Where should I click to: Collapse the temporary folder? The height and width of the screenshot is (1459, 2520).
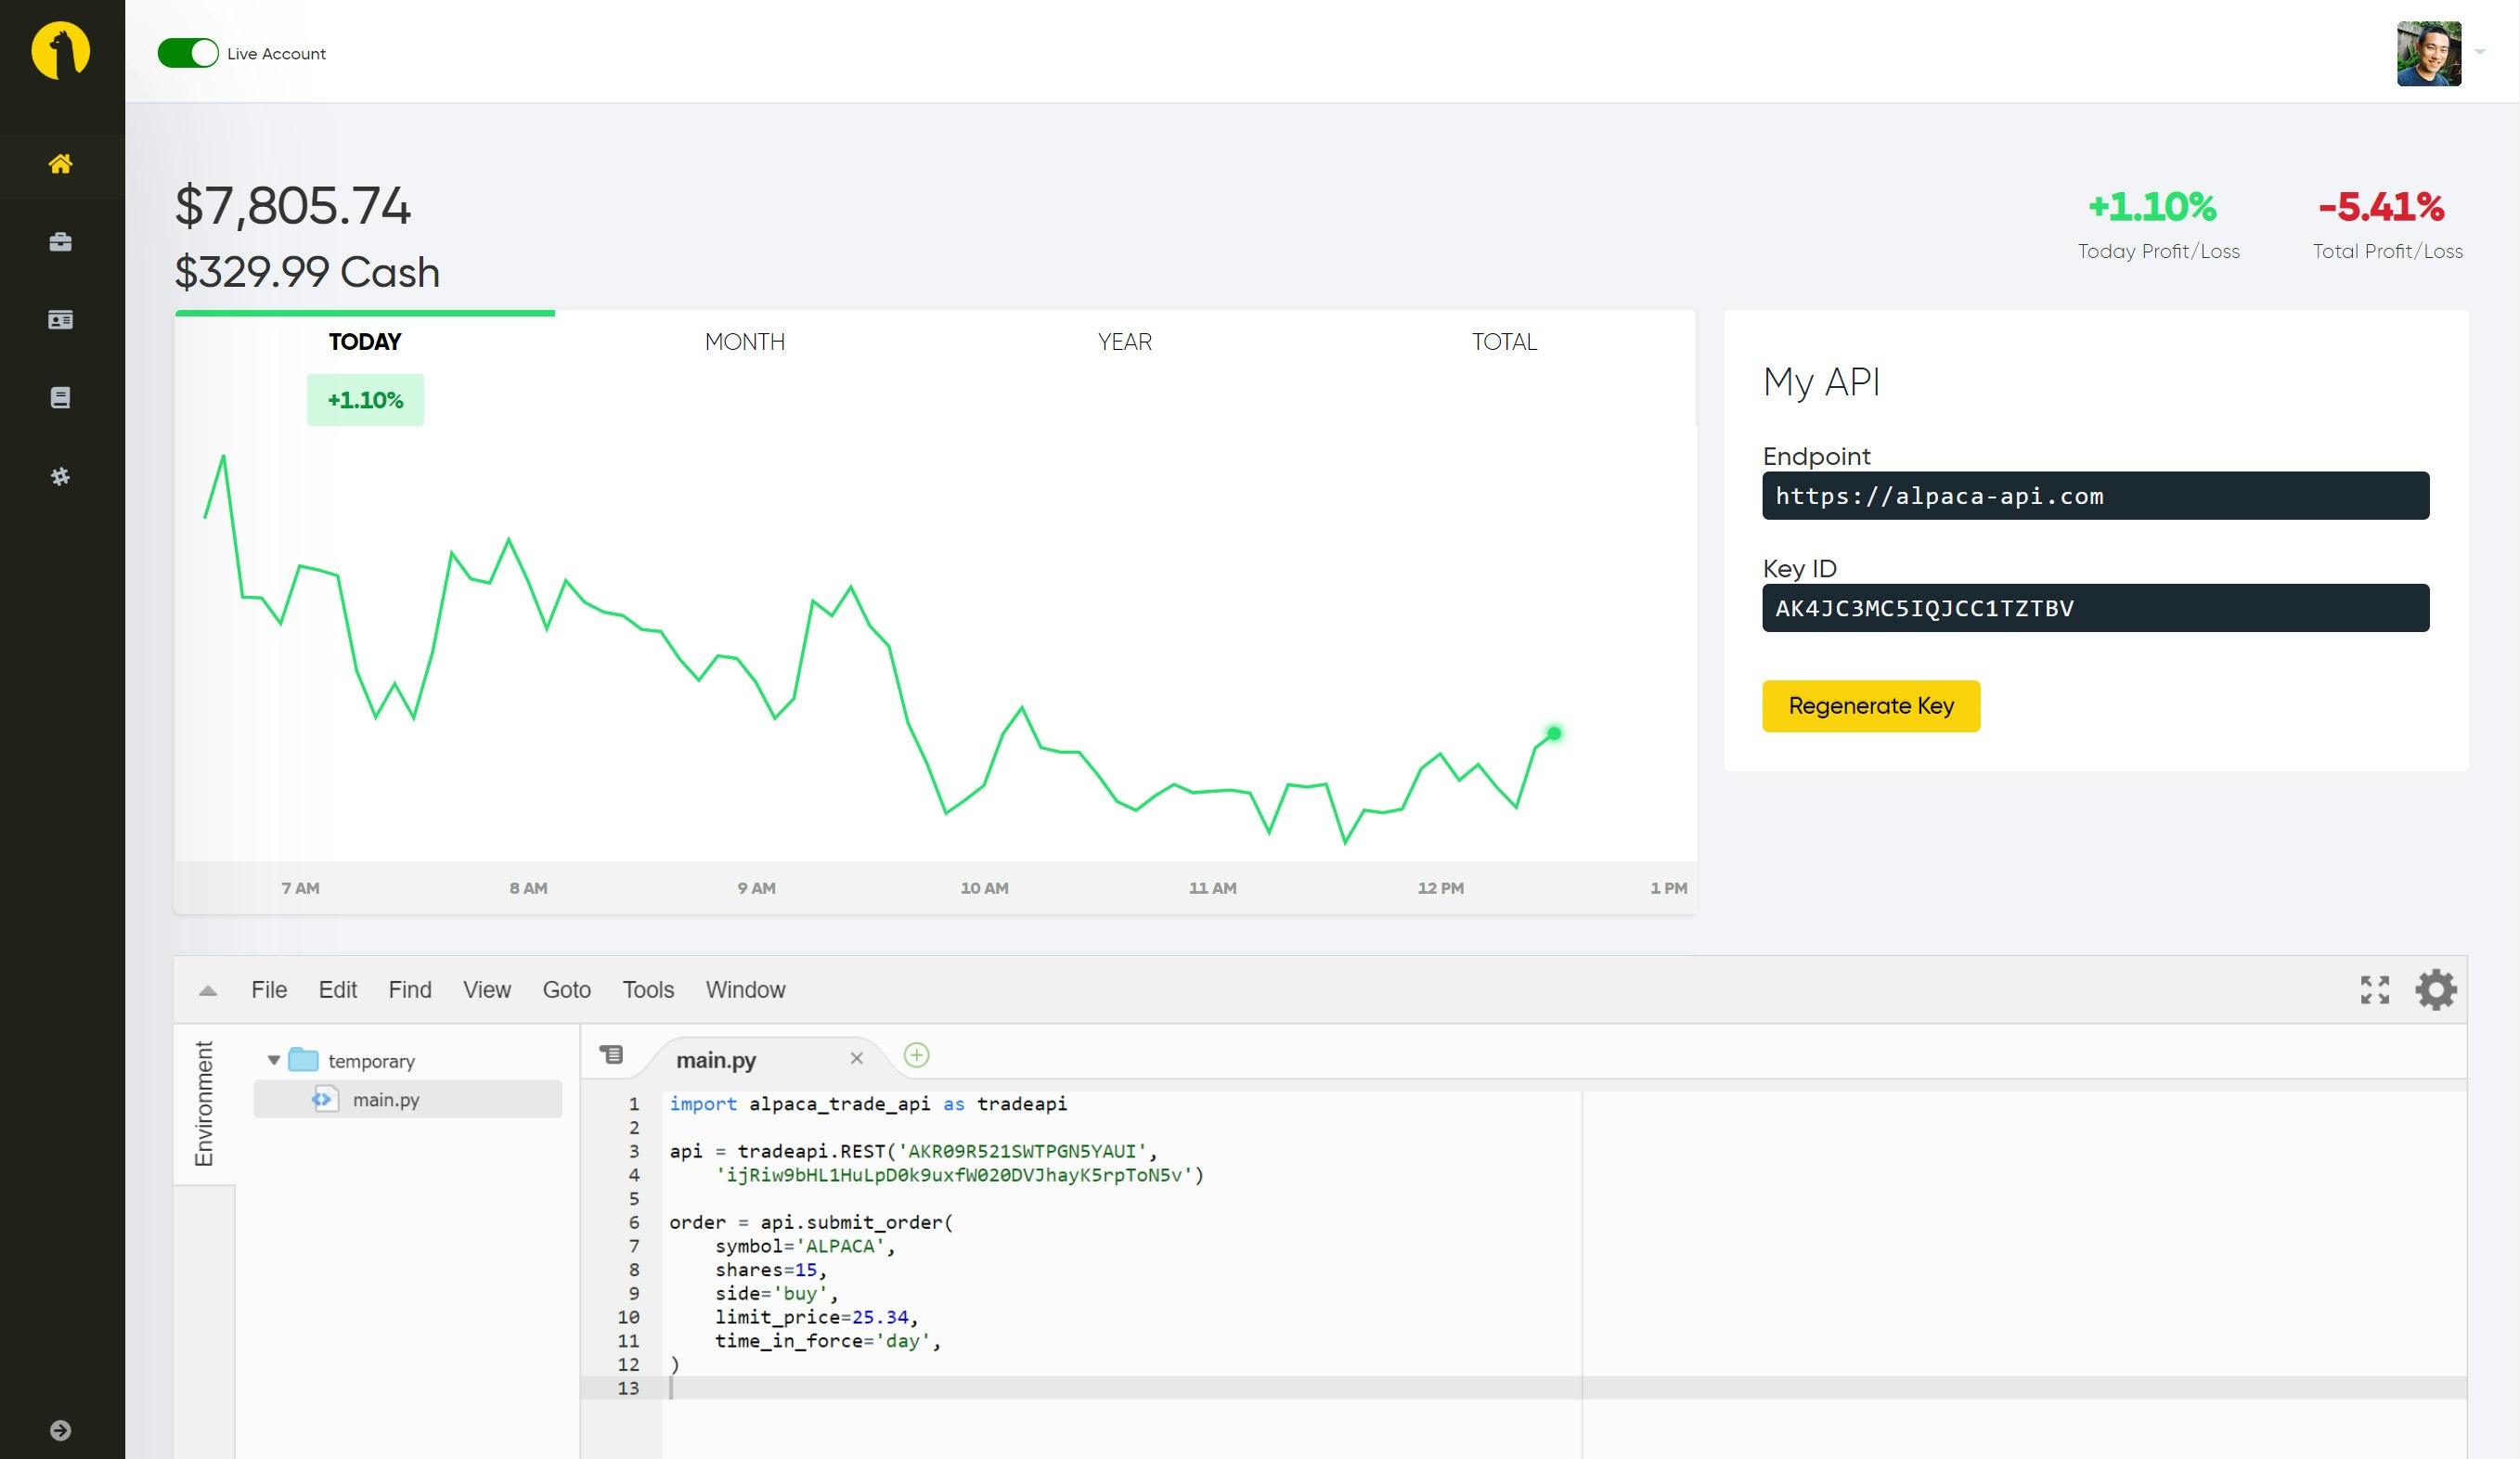point(273,1060)
